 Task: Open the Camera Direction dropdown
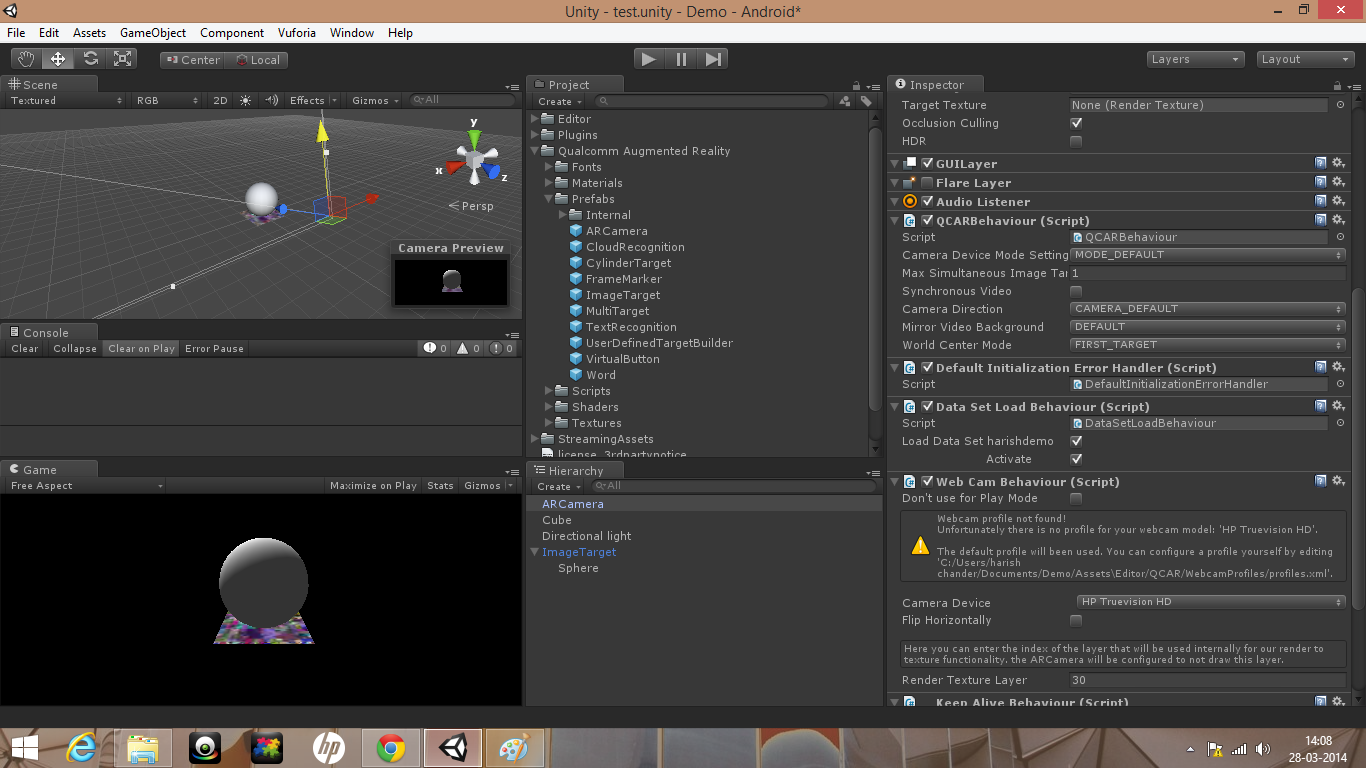[x=1208, y=309]
